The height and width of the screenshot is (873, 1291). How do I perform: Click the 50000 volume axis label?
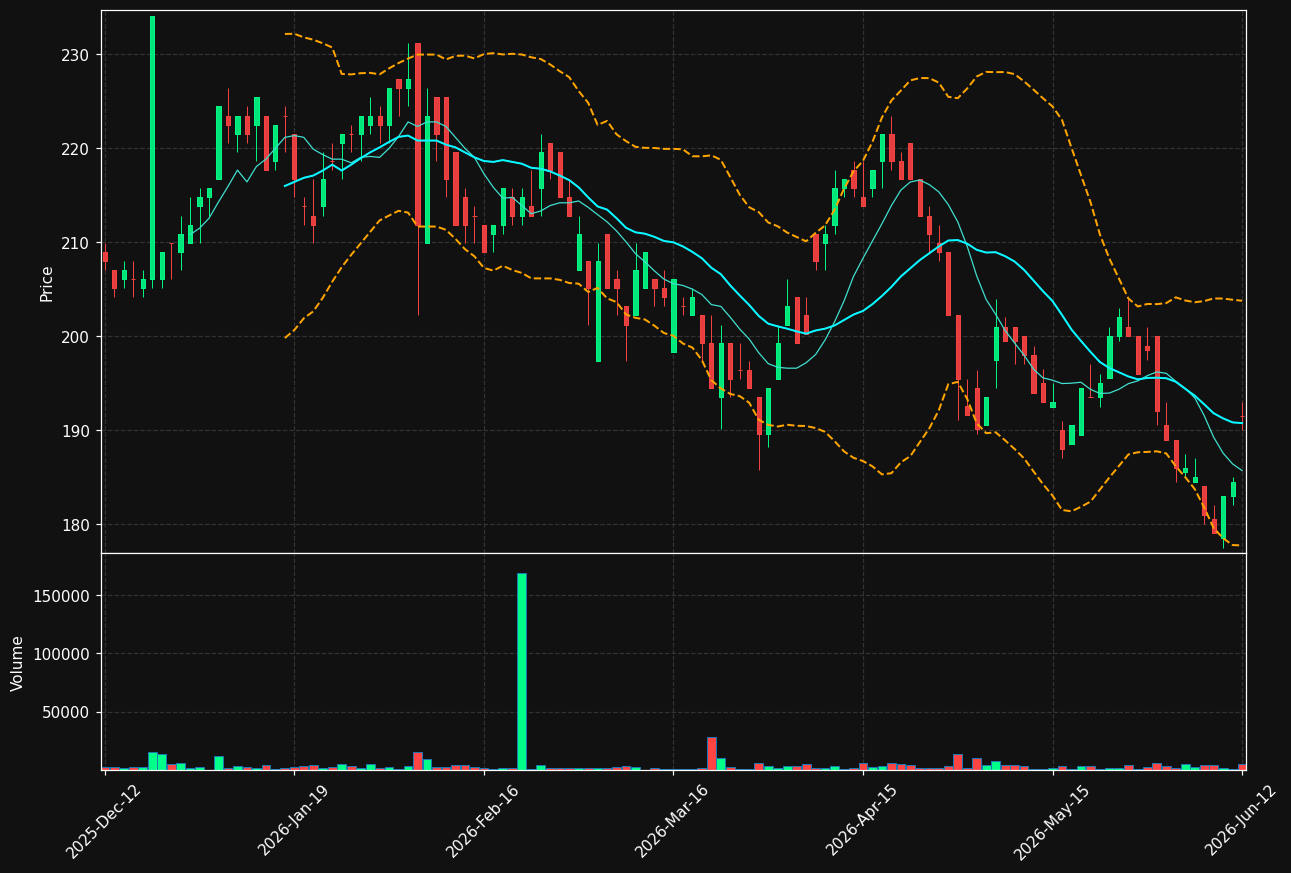click(66, 712)
